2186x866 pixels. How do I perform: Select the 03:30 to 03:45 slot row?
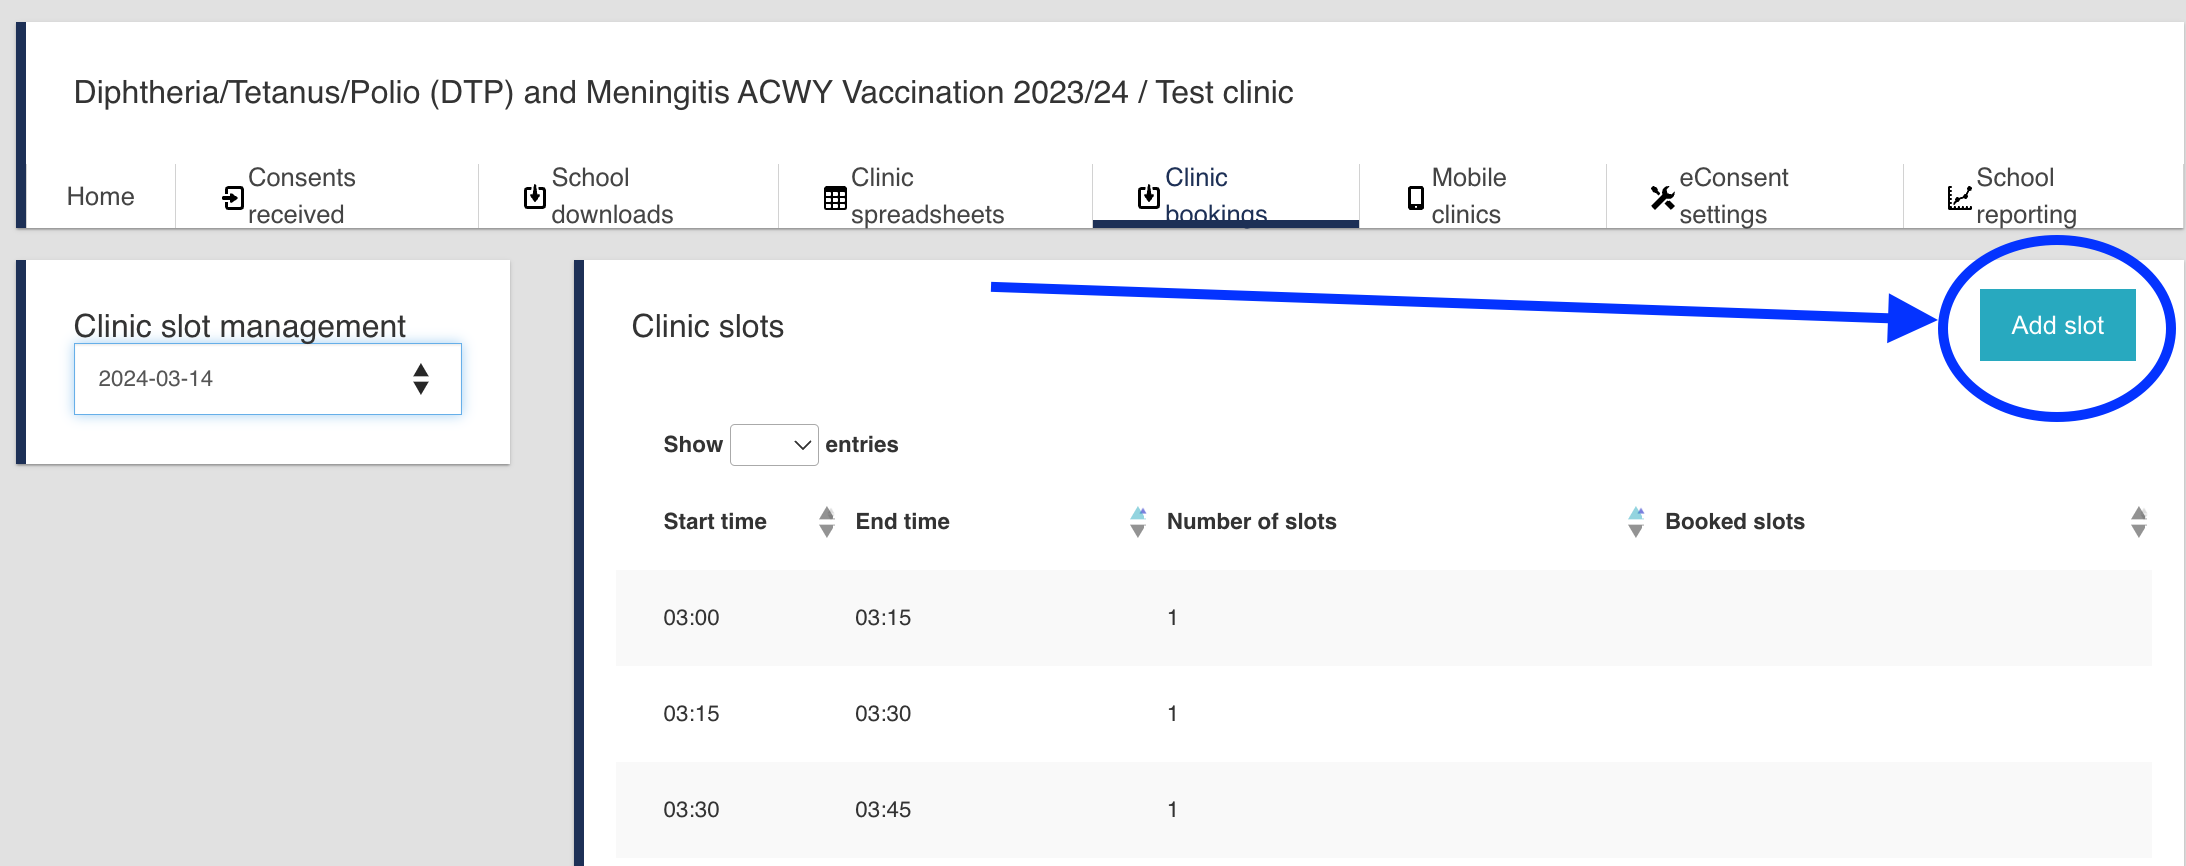[1384, 810]
